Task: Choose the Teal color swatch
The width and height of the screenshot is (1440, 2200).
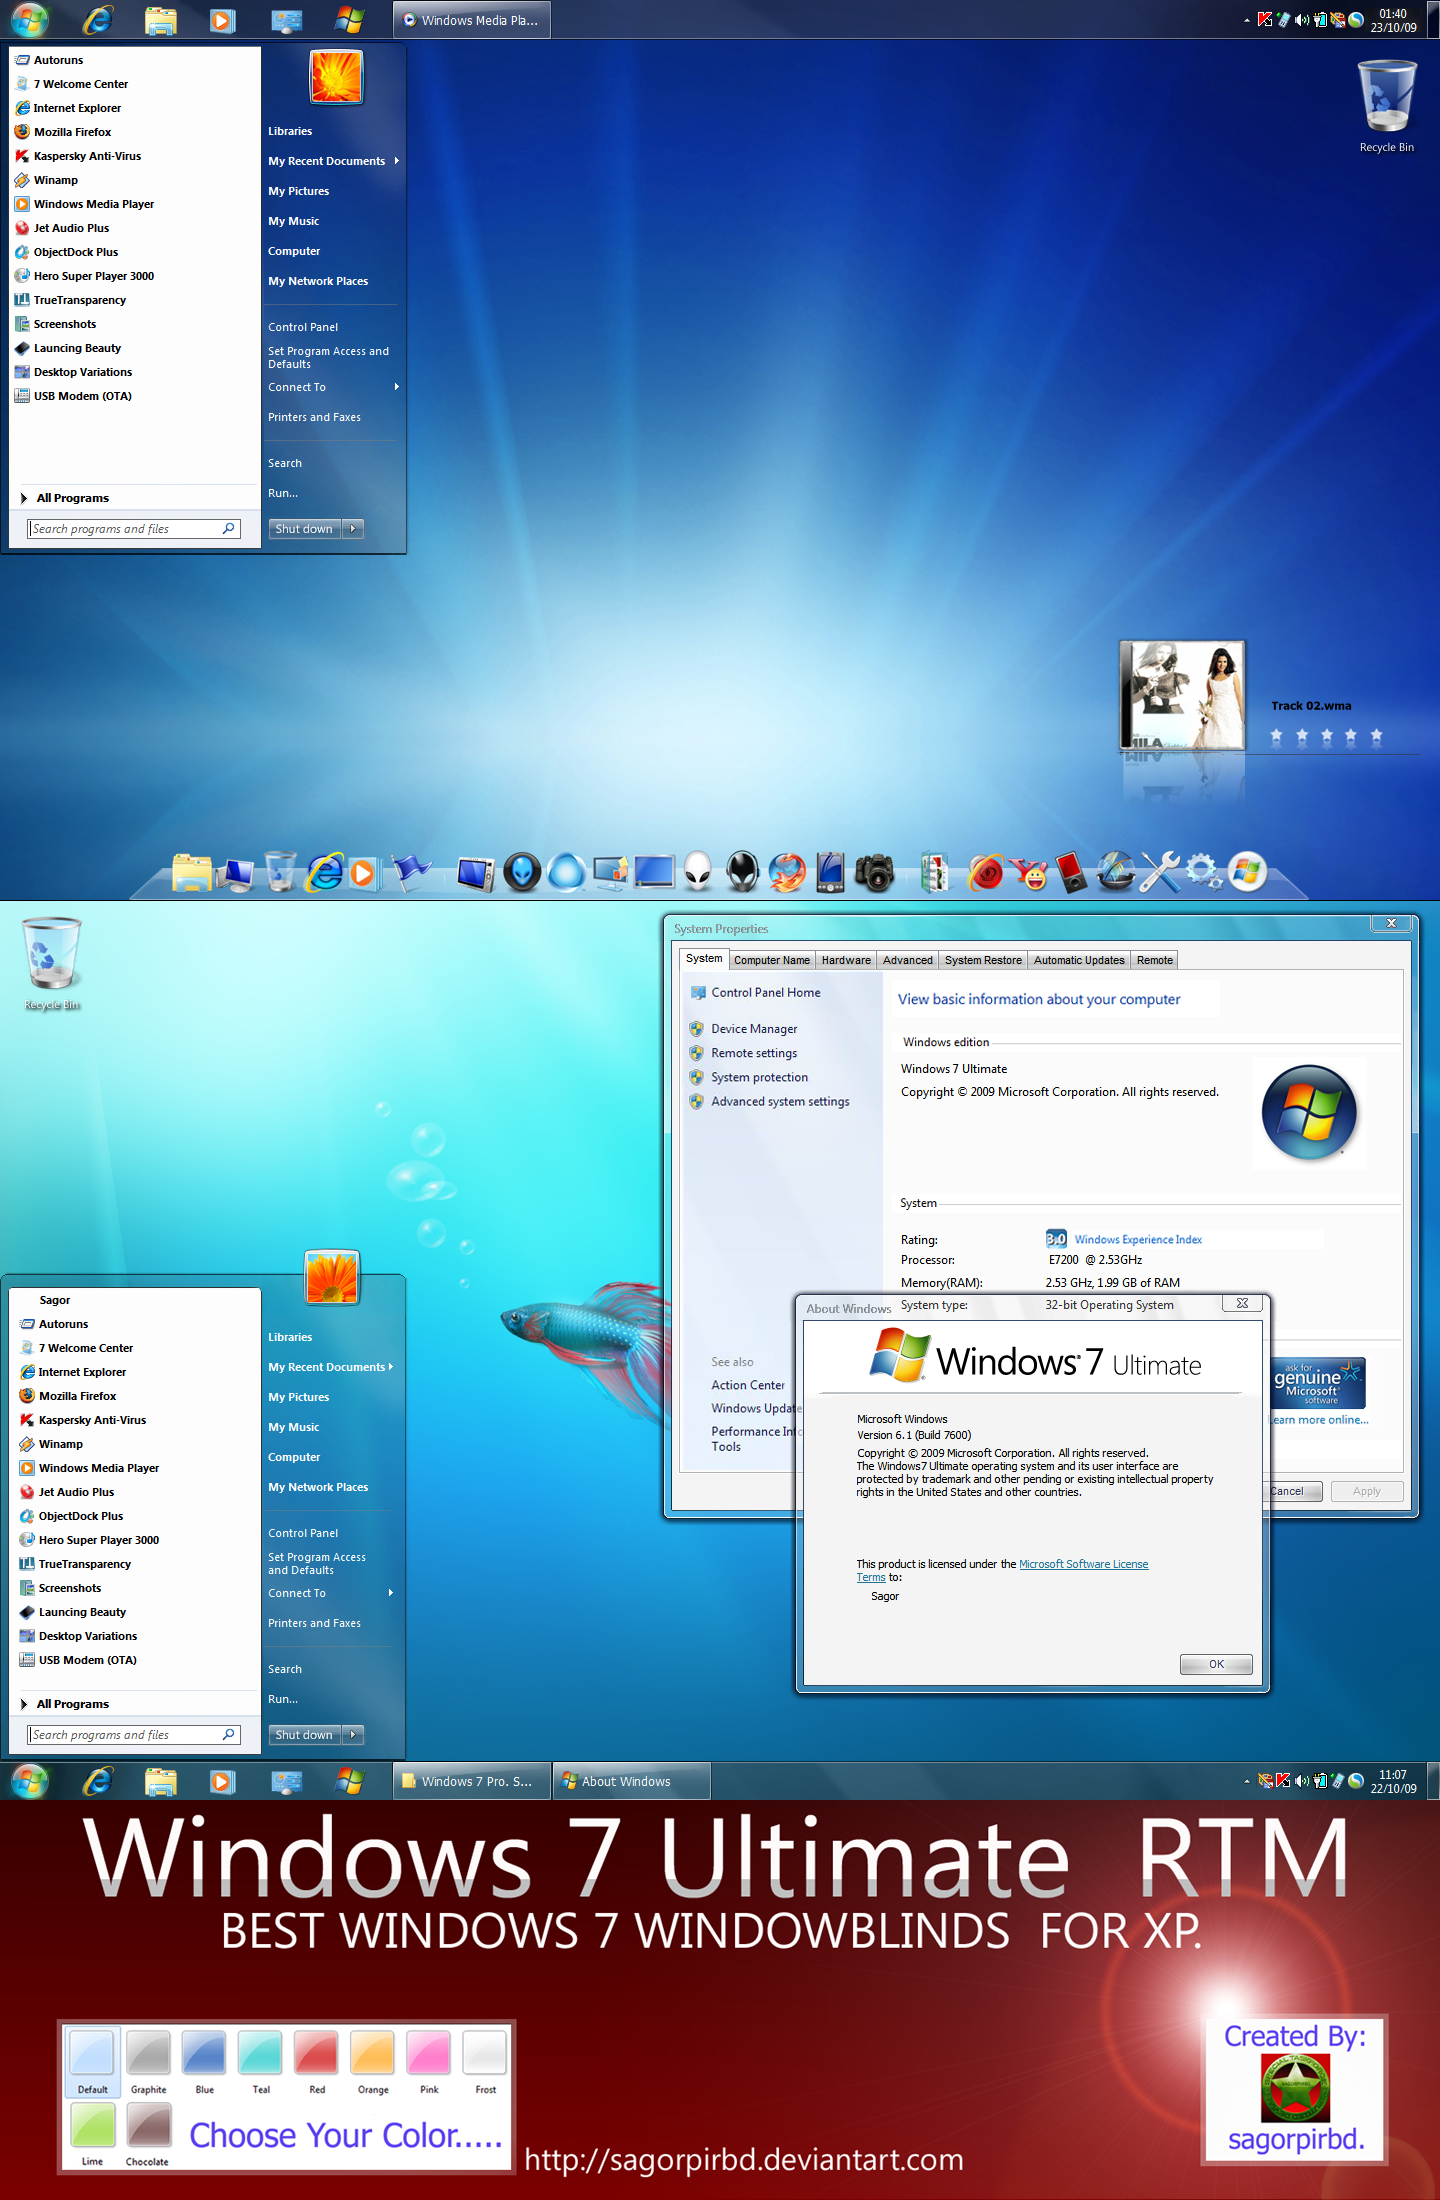Action: (x=260, y=2052)
